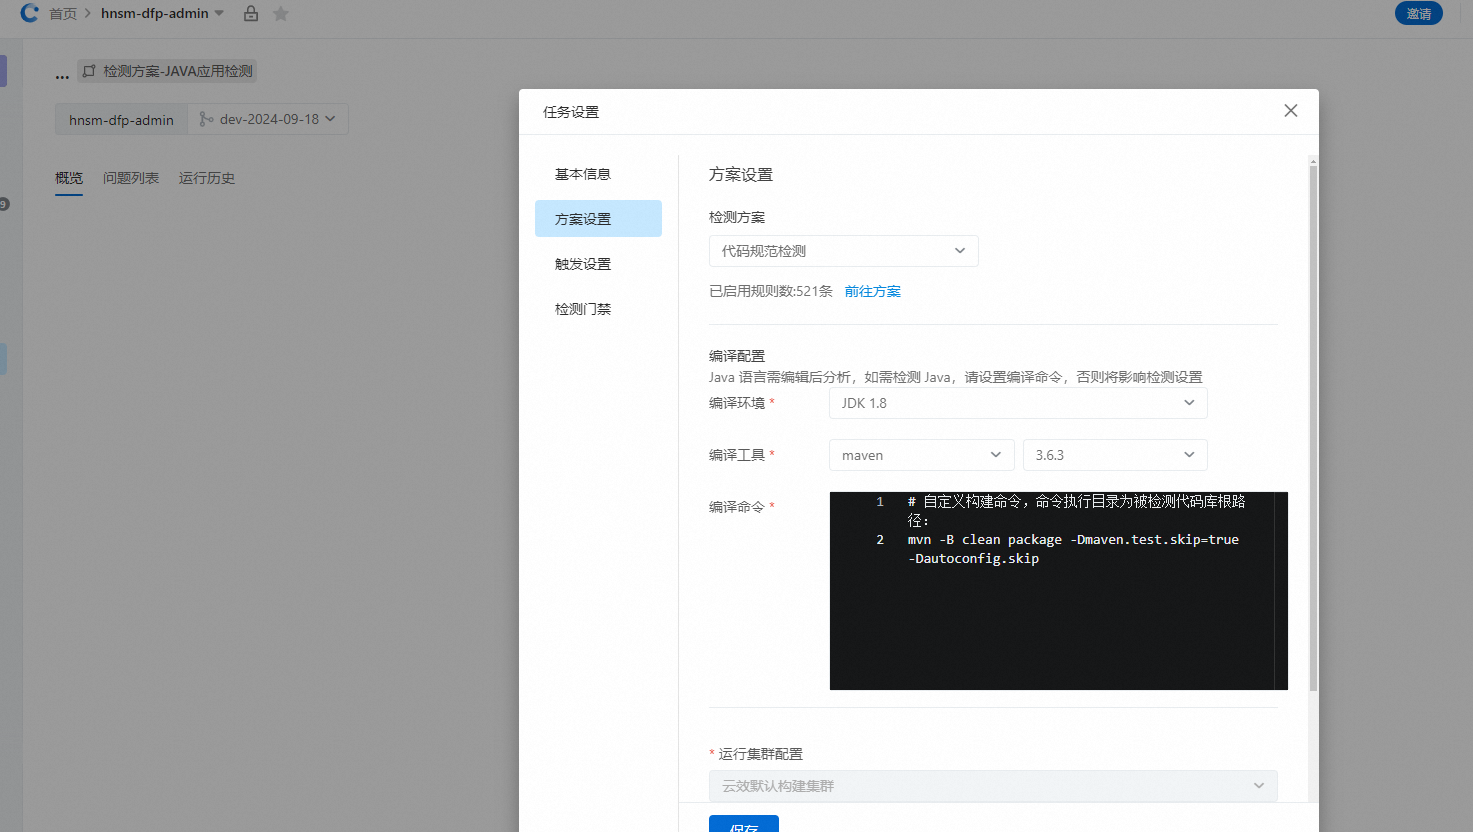
Task: Click the 邀请 button
Action: tap(1418, 13)
